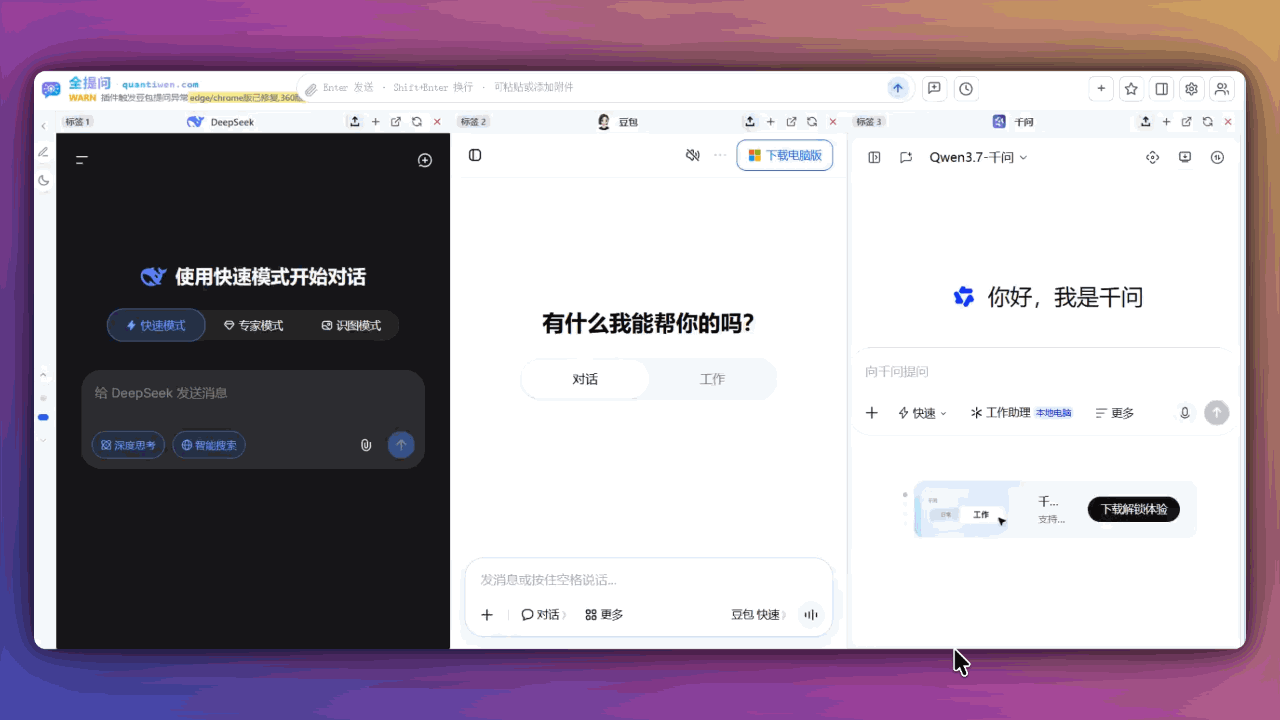
Task: Click the round icon at right end of 千问 header
Action: click(x=1217, y=157)
